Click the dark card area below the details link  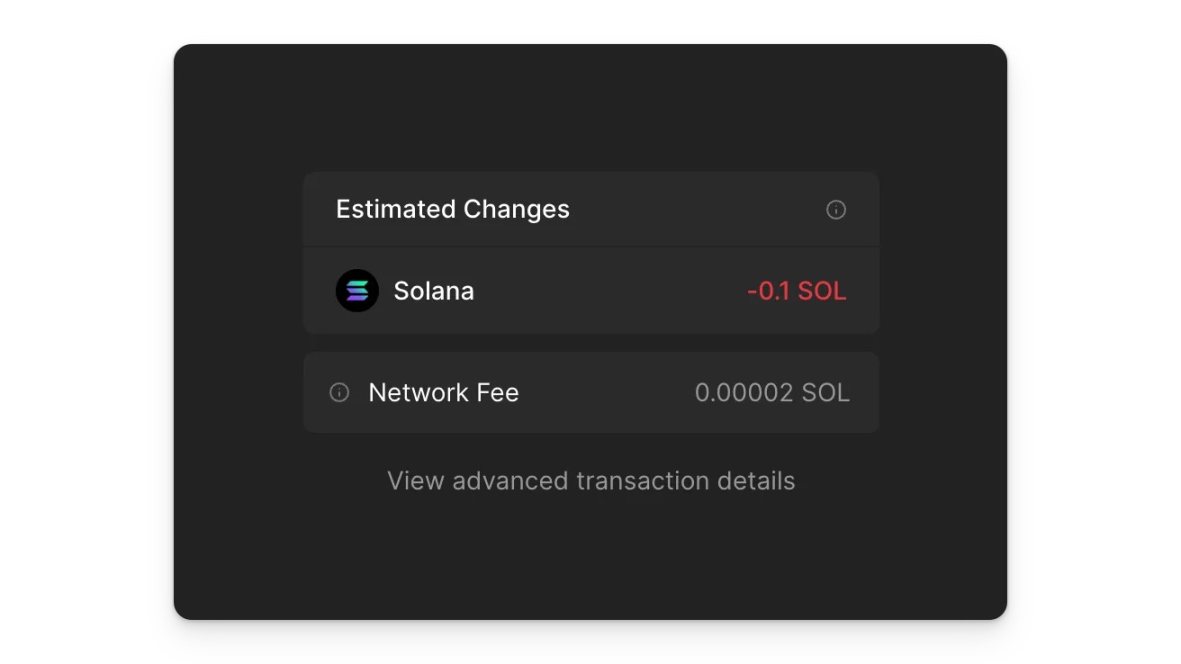tap(590, 560)
